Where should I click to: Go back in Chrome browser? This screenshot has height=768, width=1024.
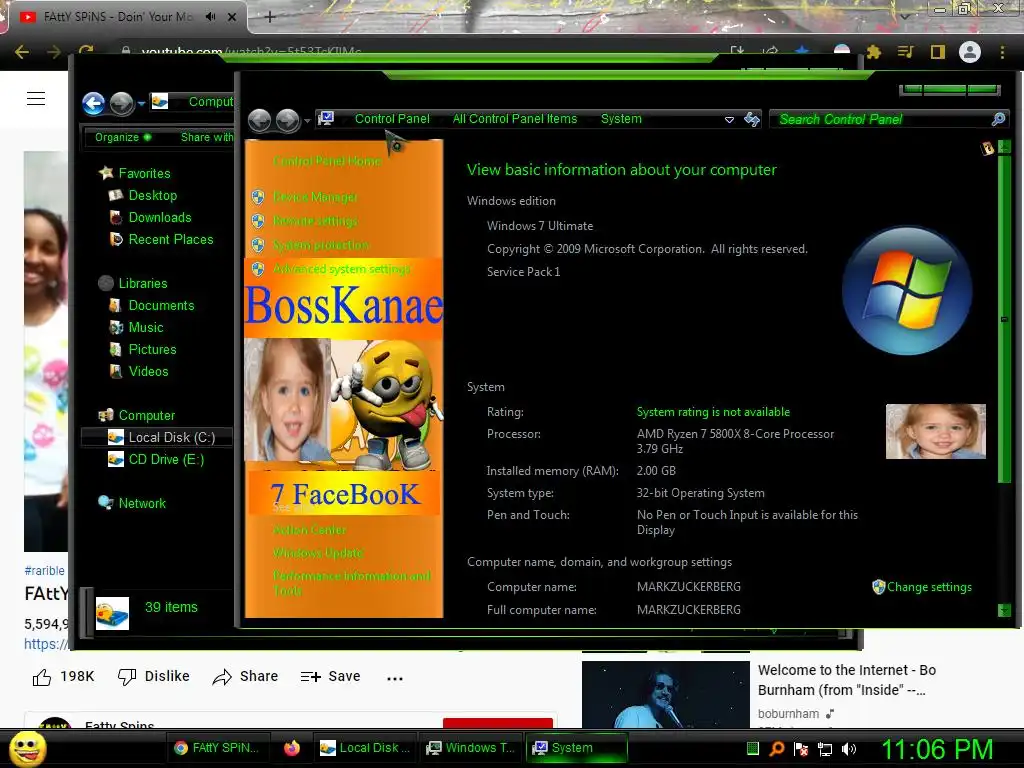22,52
